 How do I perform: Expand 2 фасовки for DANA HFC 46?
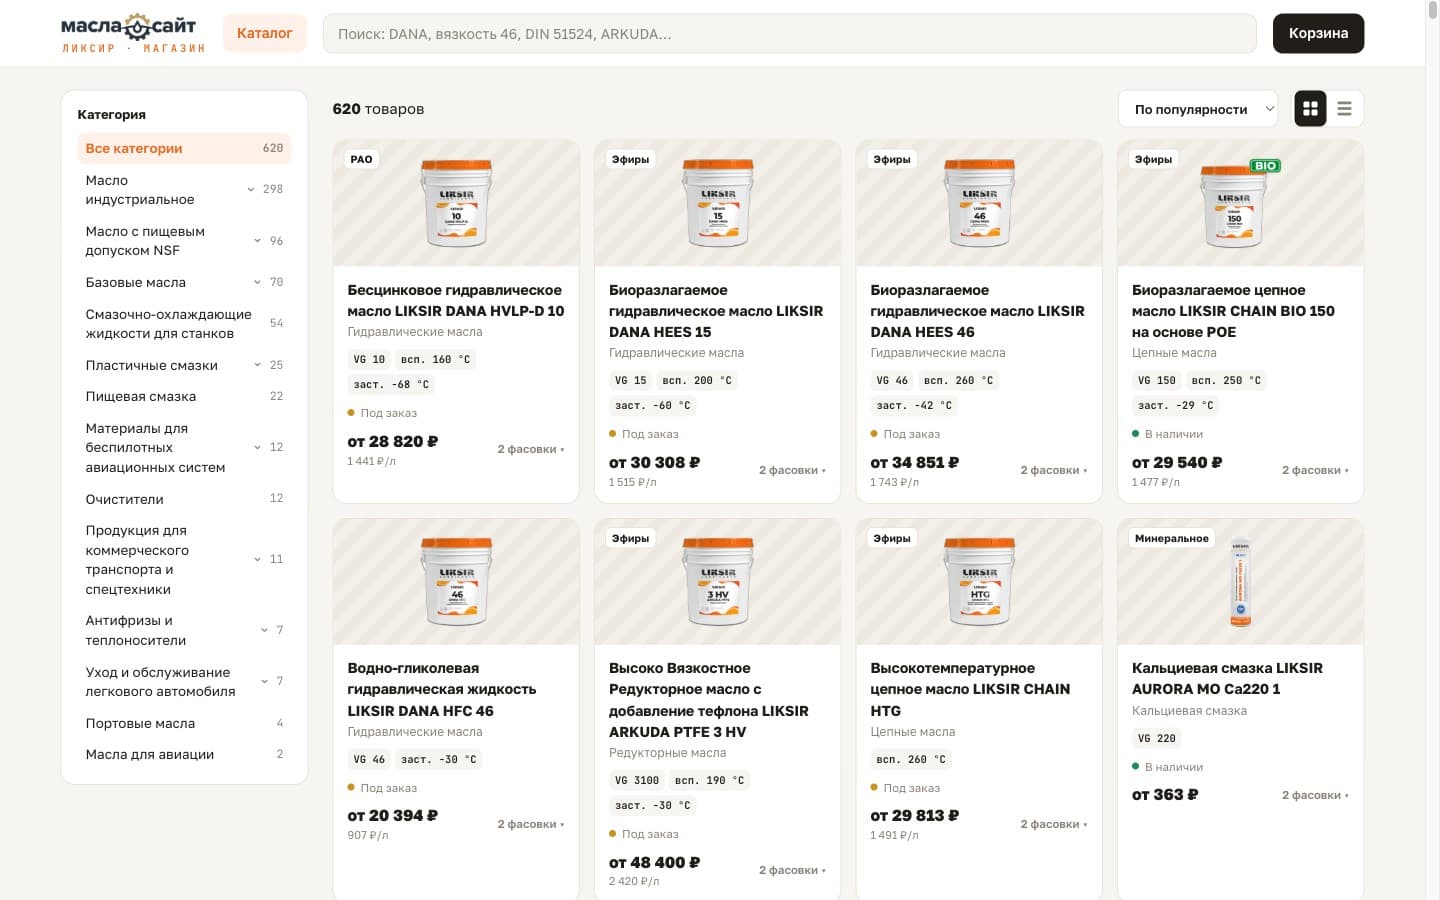pos(531,824)
